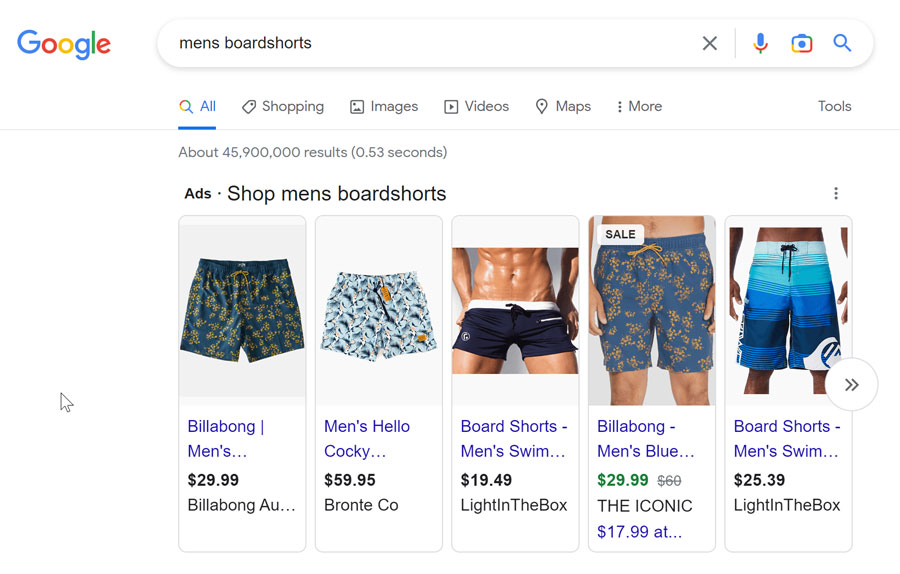This screenshot has width=900, height=574.
Task: Open the Billabong | Men's product link
Action: 226,439
